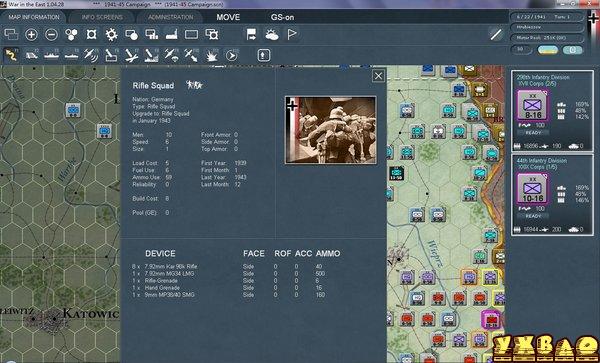Screen dimensions: 600x363
Task: Click the explosion combat icon in toolbar
Action: point(212,55)
